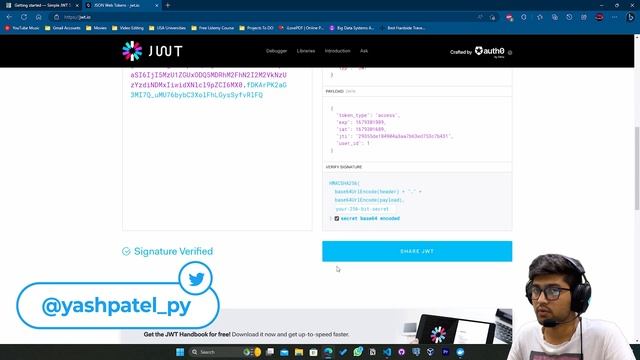Screen dimensions: 640x360
Task: Open the YouTube Music bookmark
Action: (22, 28)
